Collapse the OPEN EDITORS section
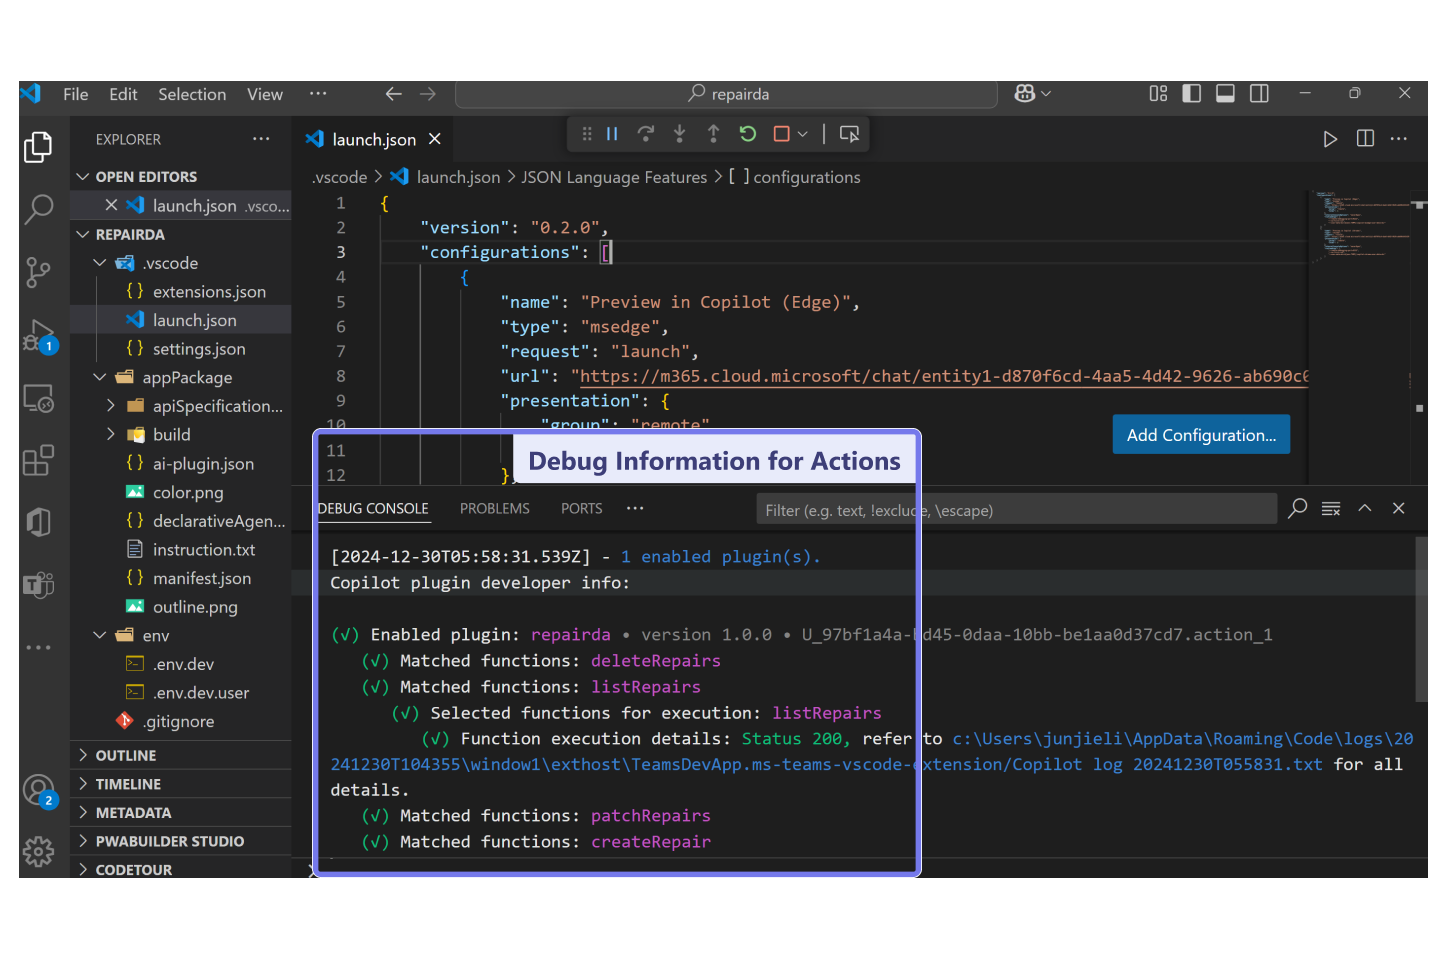This screenshot has height=960, width=1440. (83, 177)
